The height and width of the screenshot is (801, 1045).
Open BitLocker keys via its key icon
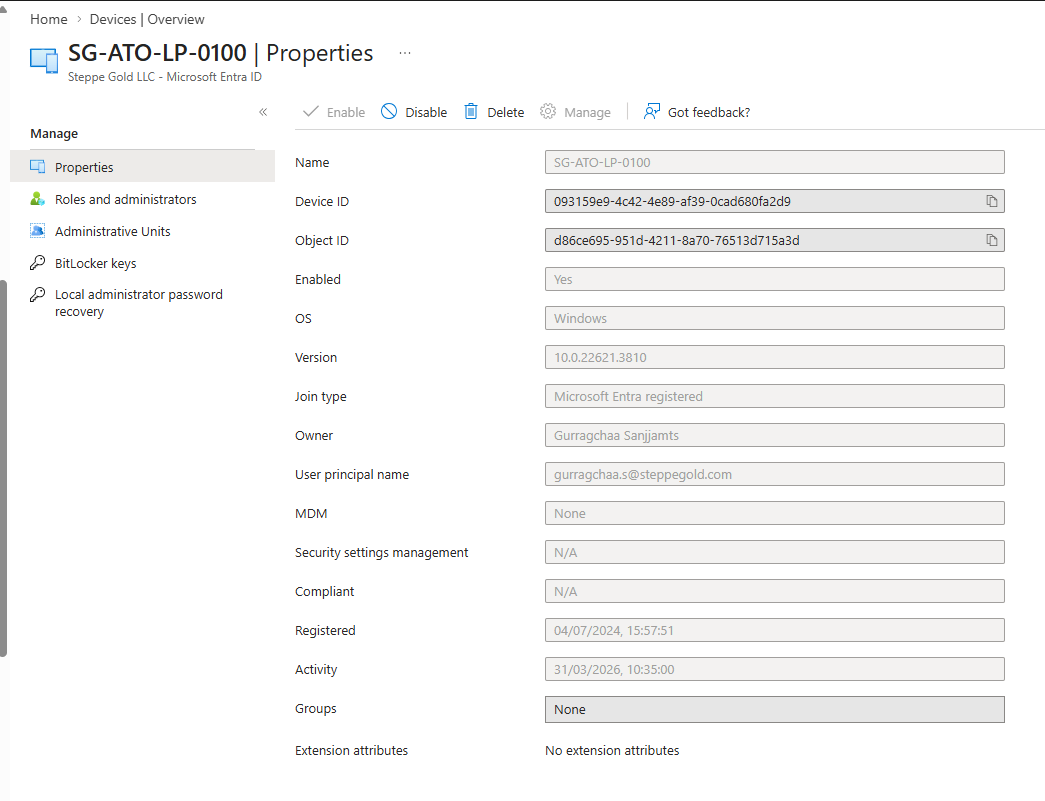pyautogui.click(x=37, y=263)
